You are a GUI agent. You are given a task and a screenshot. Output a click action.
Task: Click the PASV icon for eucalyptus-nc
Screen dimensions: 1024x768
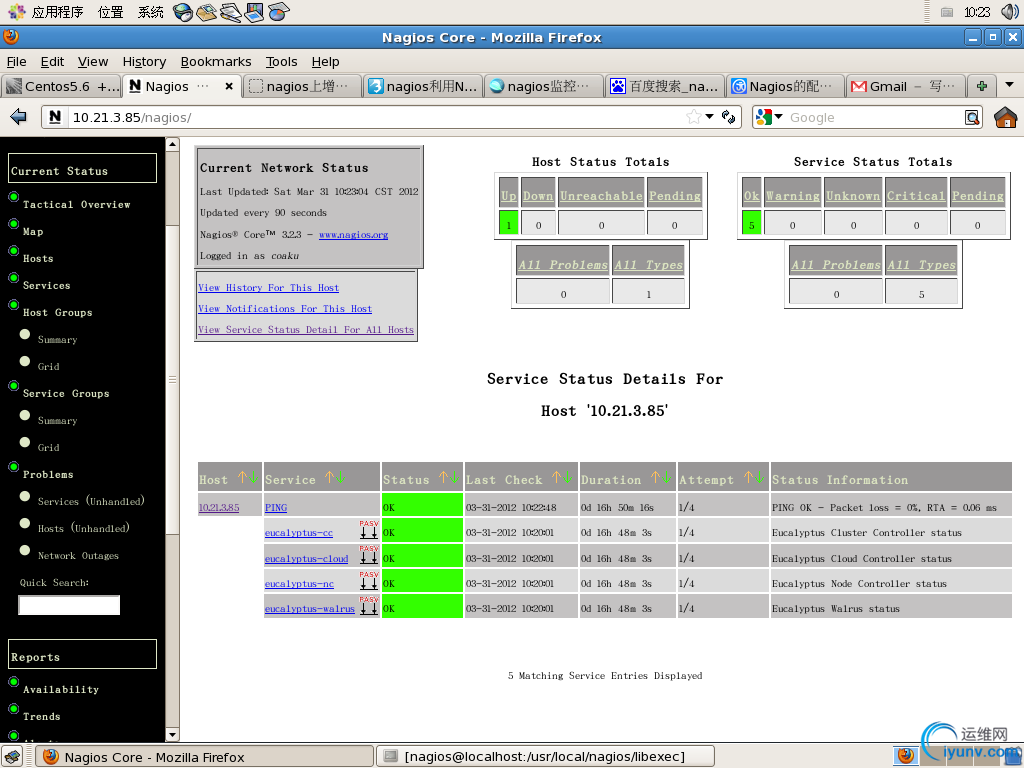pyautogui.click(x=368, y=581)
